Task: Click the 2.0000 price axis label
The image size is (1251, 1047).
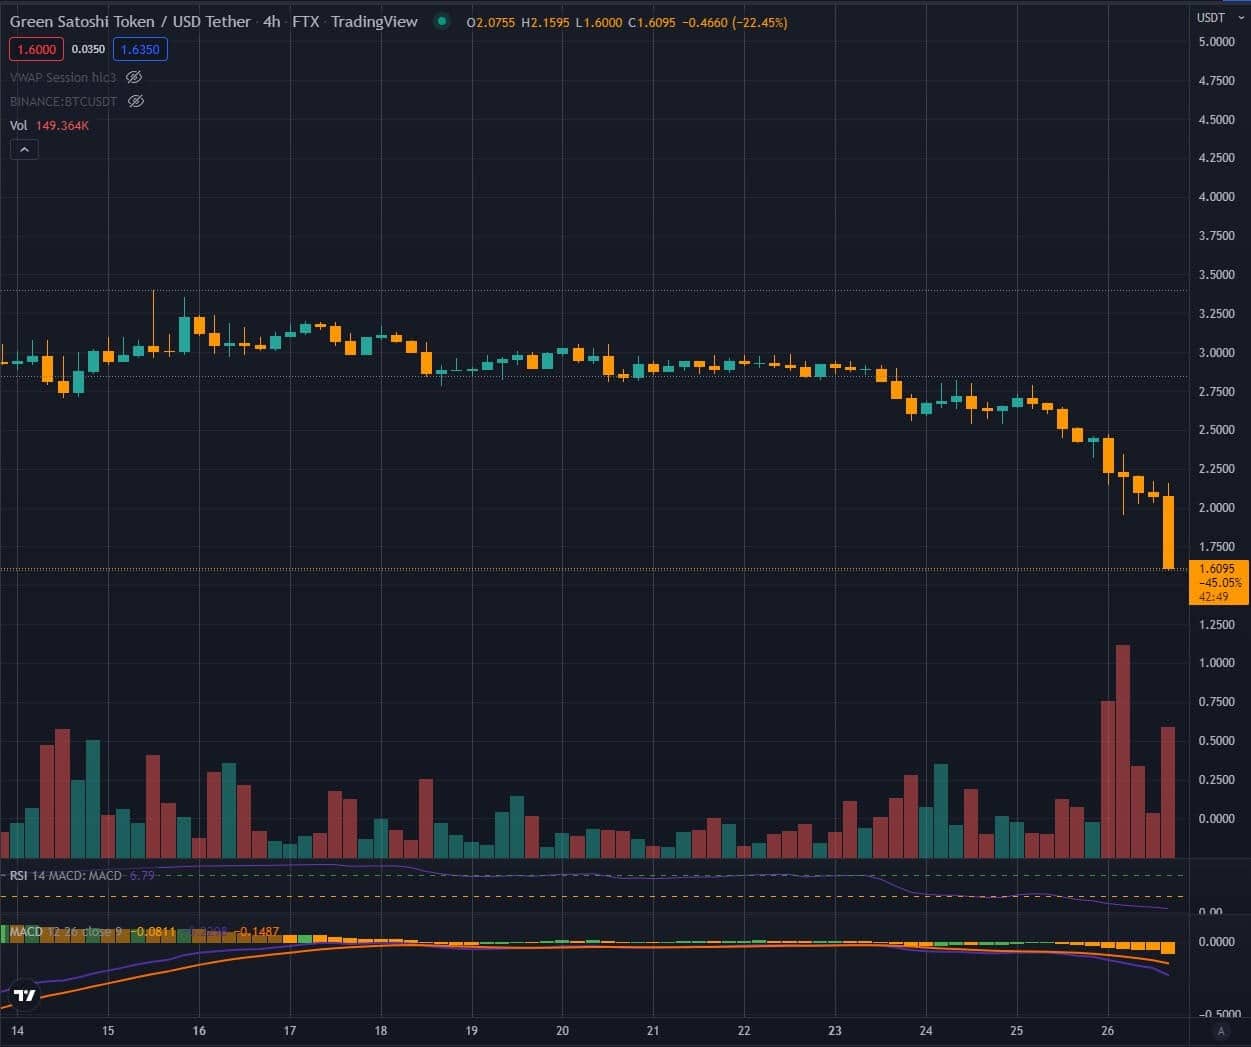Action: coord(1216,507)
